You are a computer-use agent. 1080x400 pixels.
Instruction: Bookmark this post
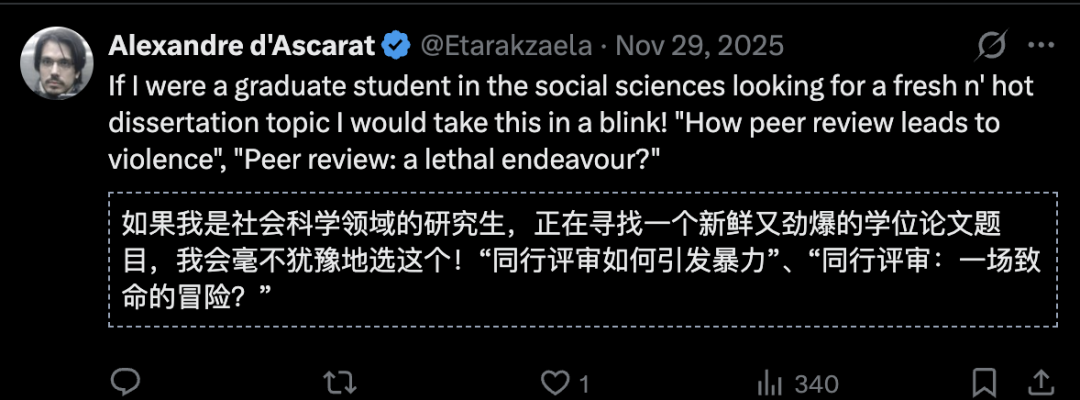pyautogui.click(x=984, y=382)
